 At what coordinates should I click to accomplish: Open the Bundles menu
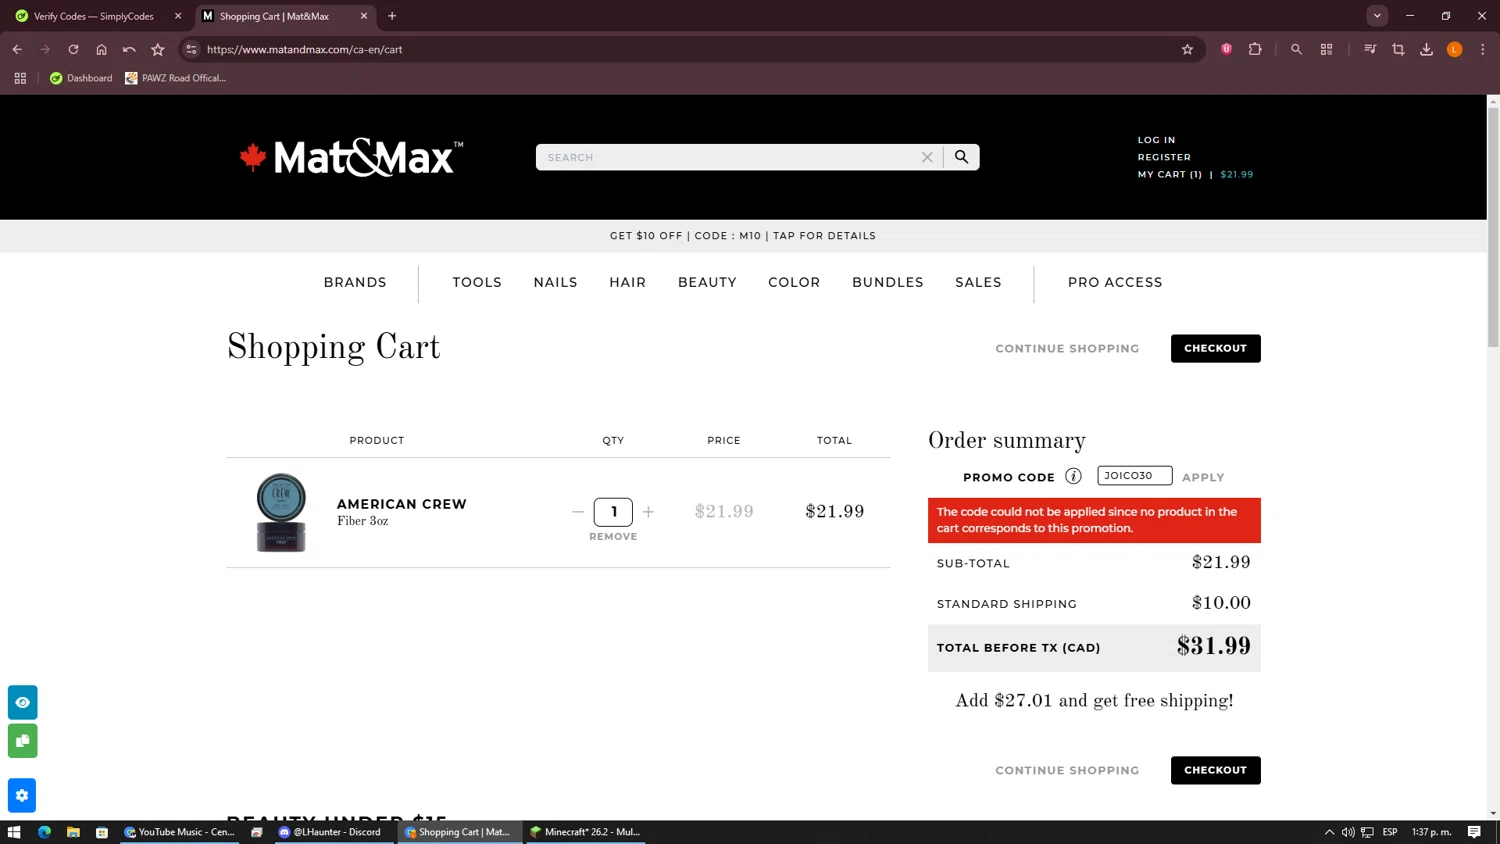tap(887, 283)
